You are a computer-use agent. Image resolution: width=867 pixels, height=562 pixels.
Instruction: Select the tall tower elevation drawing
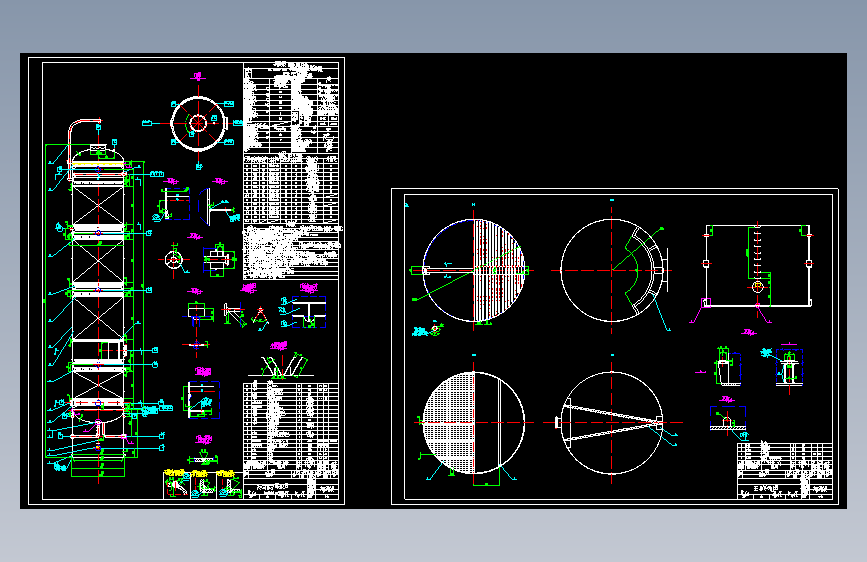[x=98, y=301]
